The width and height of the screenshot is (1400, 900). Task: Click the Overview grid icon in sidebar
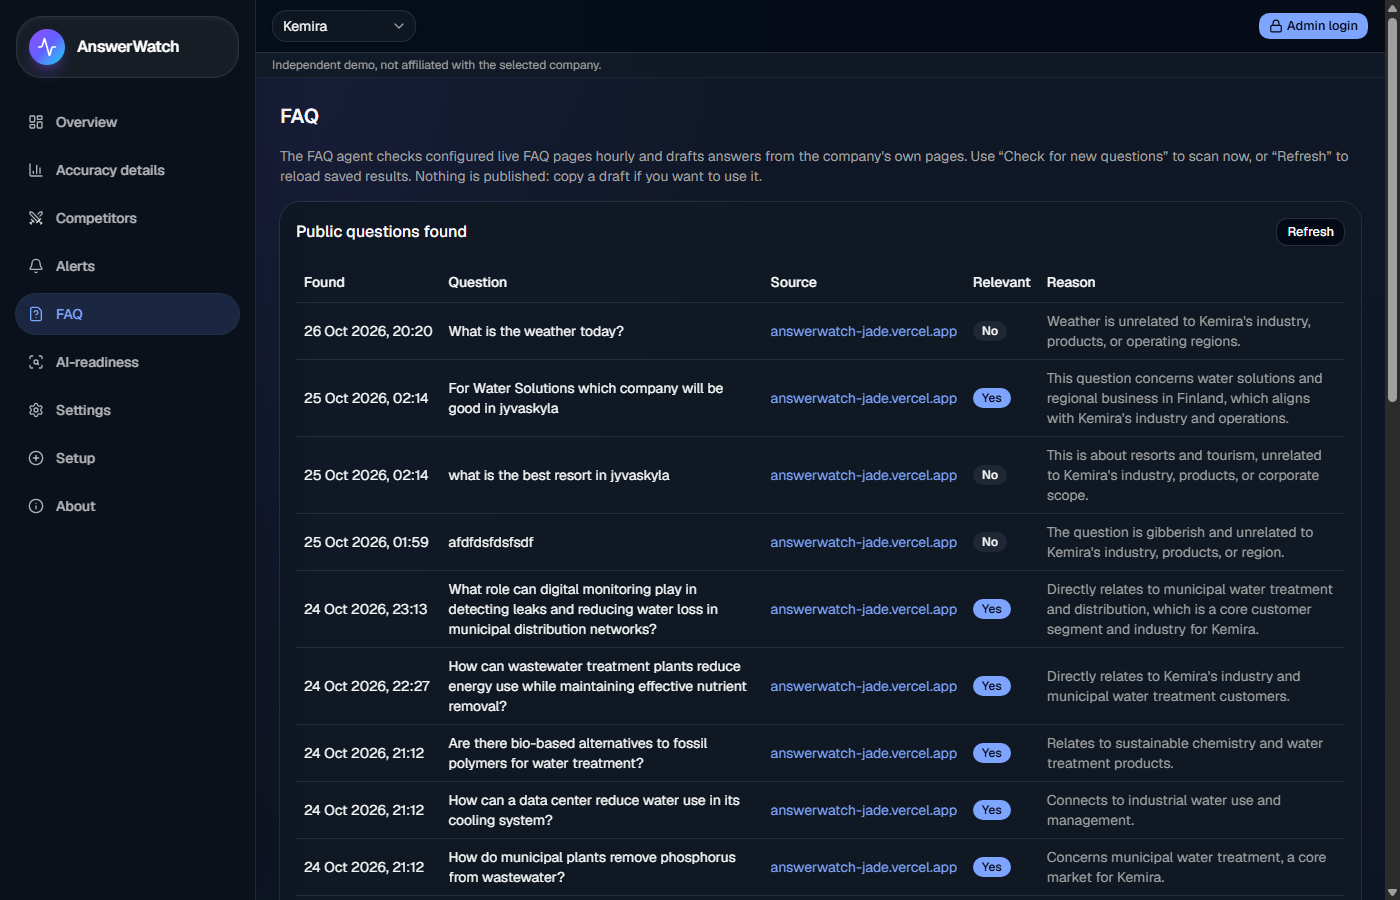click(x=36, y=122)
